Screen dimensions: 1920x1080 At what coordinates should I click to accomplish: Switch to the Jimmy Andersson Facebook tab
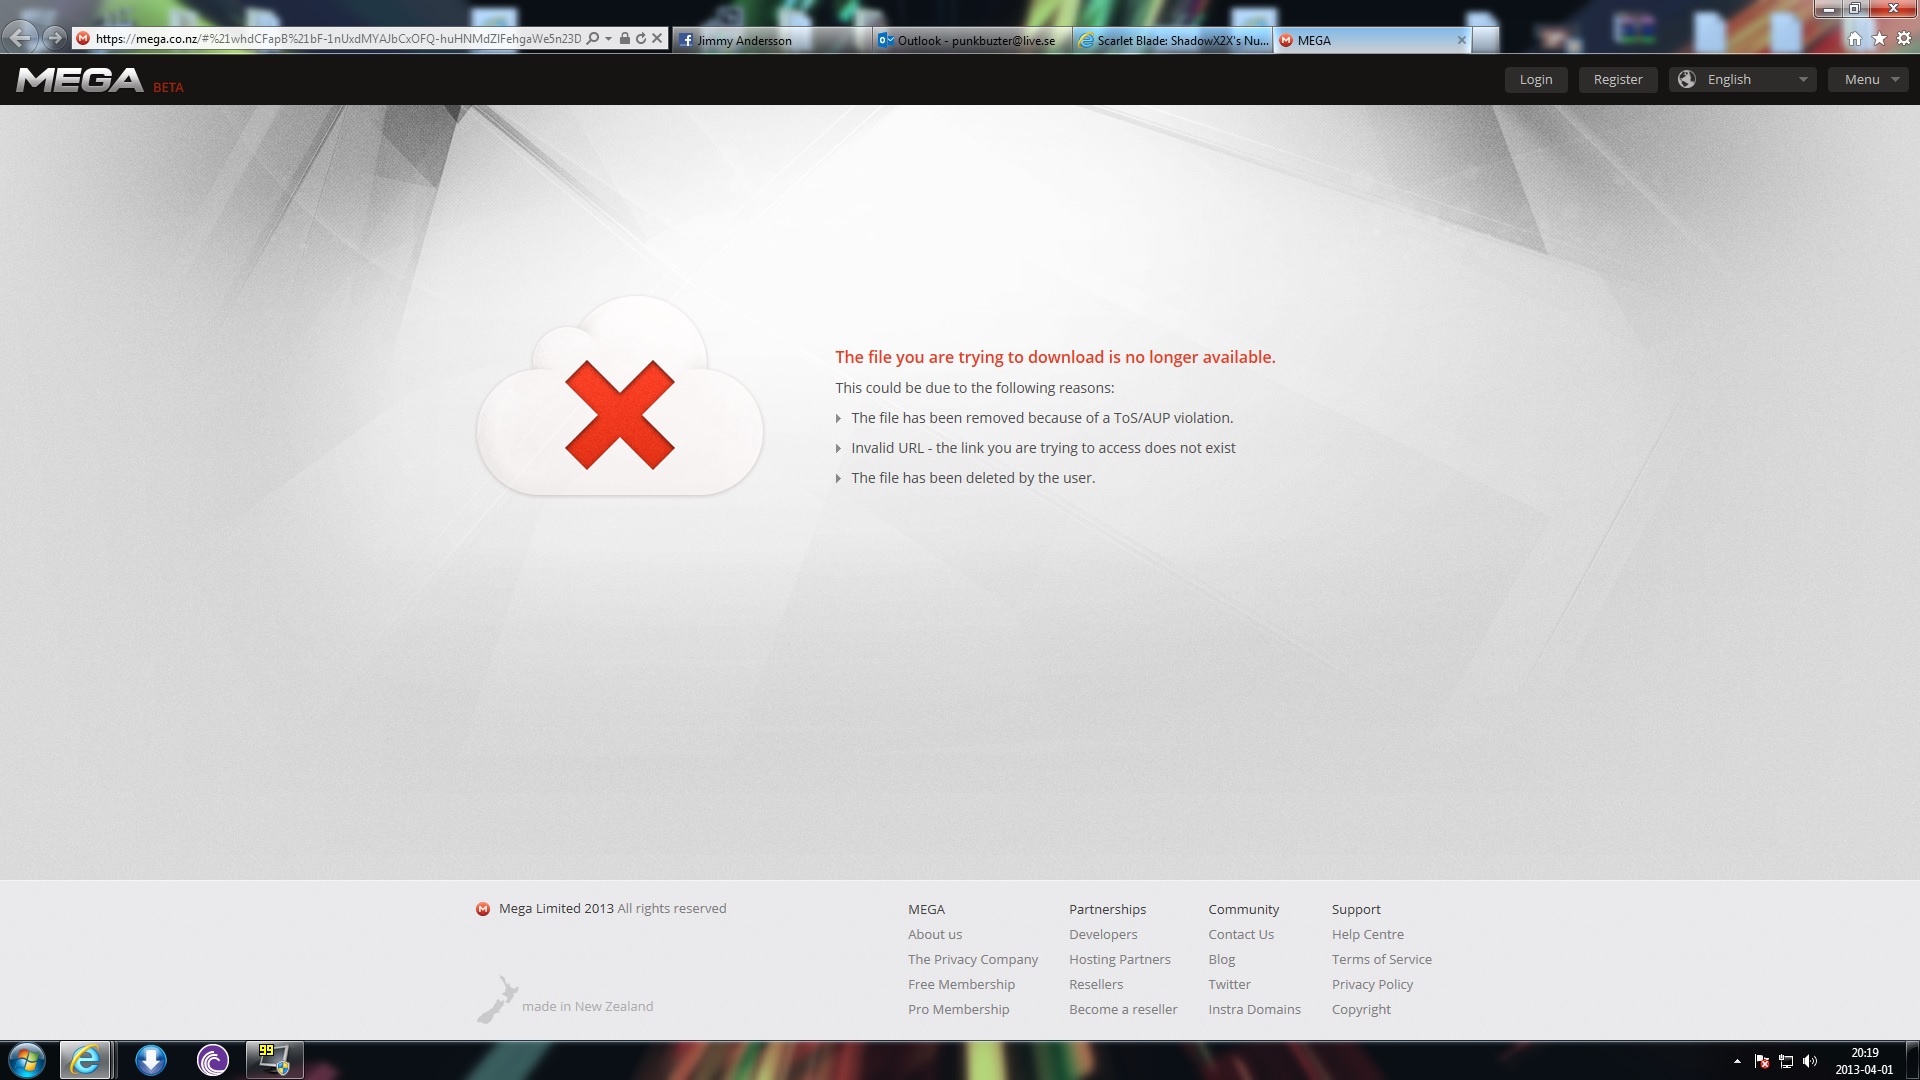pyautogui.click(x=770, y=40)
